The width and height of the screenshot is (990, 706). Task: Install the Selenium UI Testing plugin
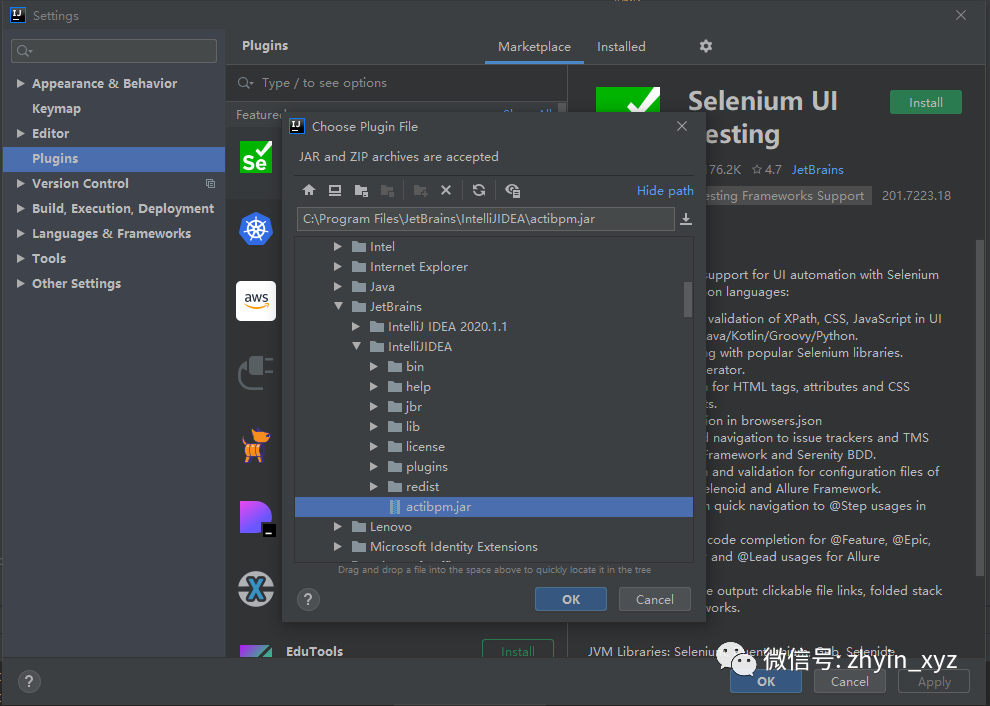tap(926, 102)
